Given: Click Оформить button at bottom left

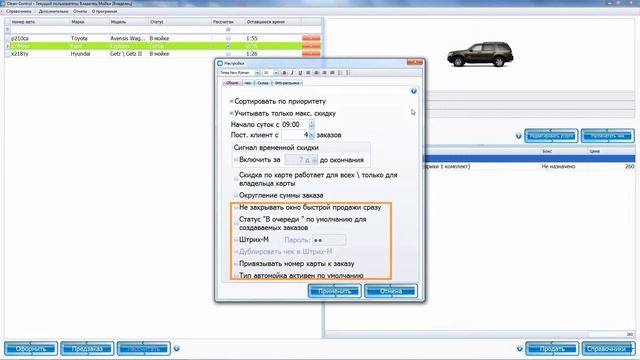Looking at the screenshot, I should (31, 349).
